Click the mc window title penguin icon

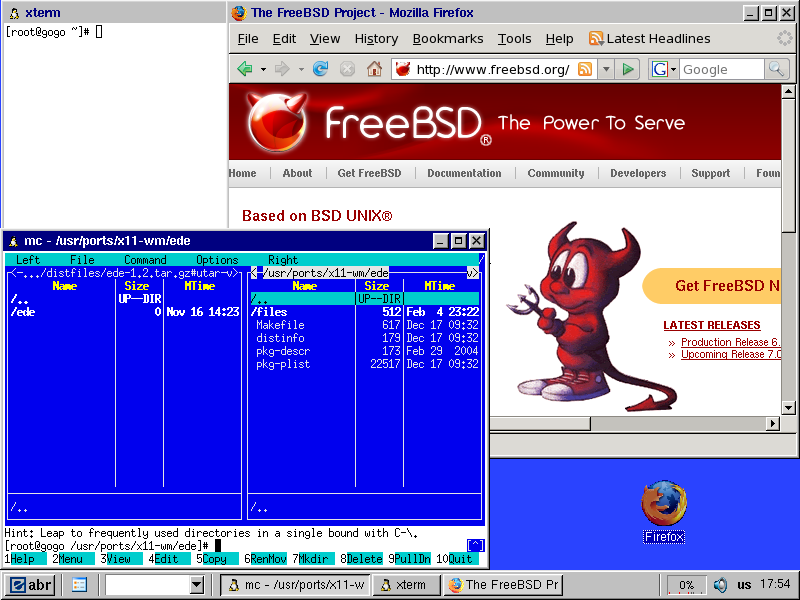(x=14, y=241)
